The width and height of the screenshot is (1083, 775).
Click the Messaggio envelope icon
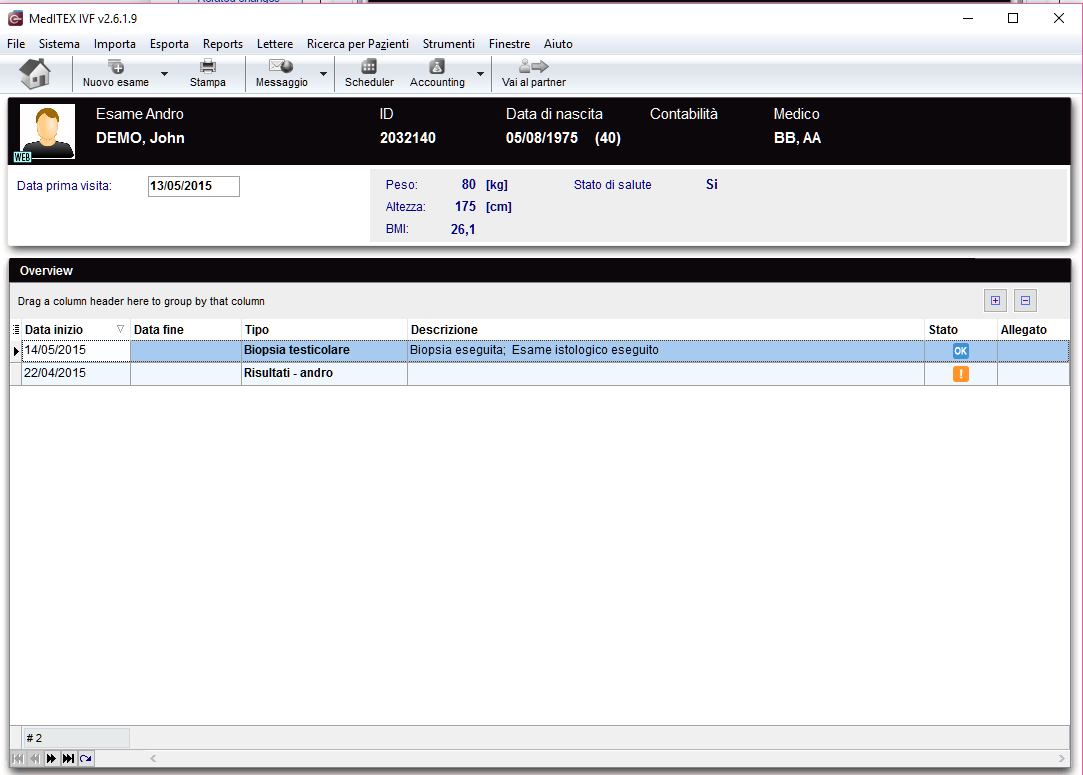coord(281,67)
